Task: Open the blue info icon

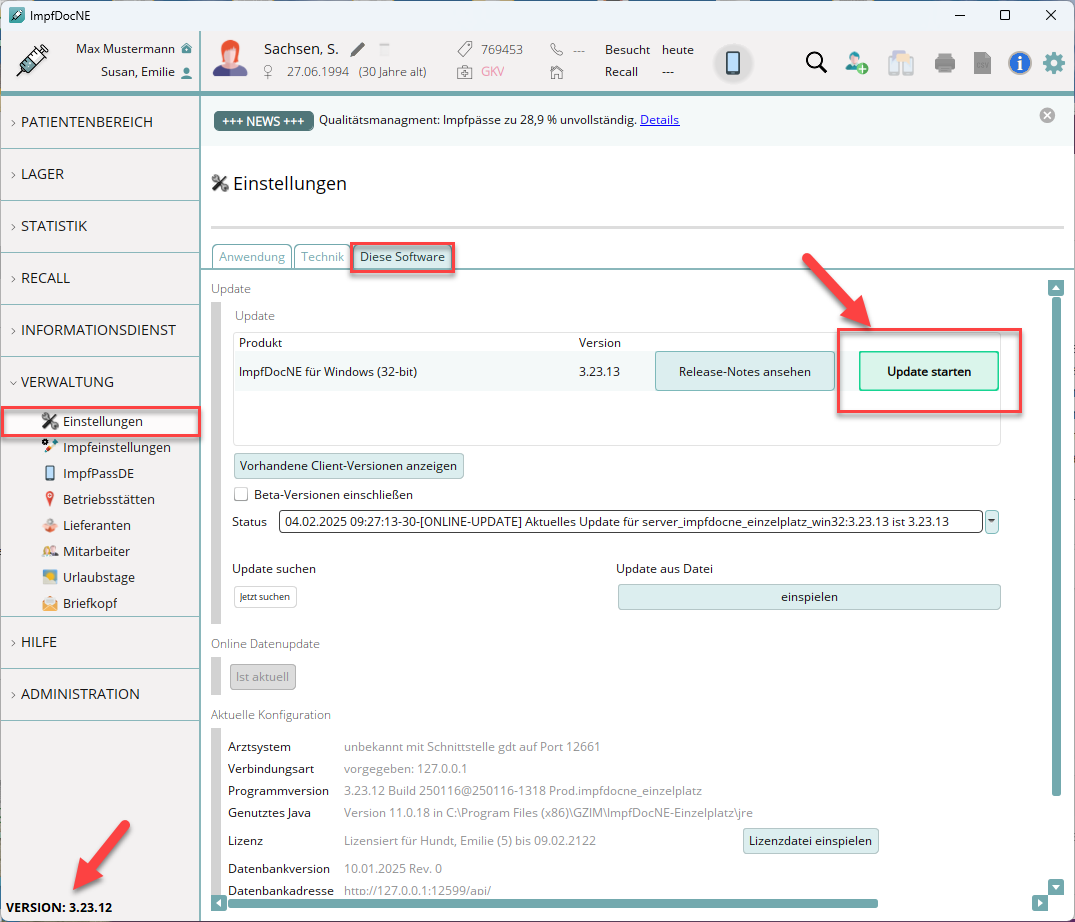Action: click(x=1019, y=63)
